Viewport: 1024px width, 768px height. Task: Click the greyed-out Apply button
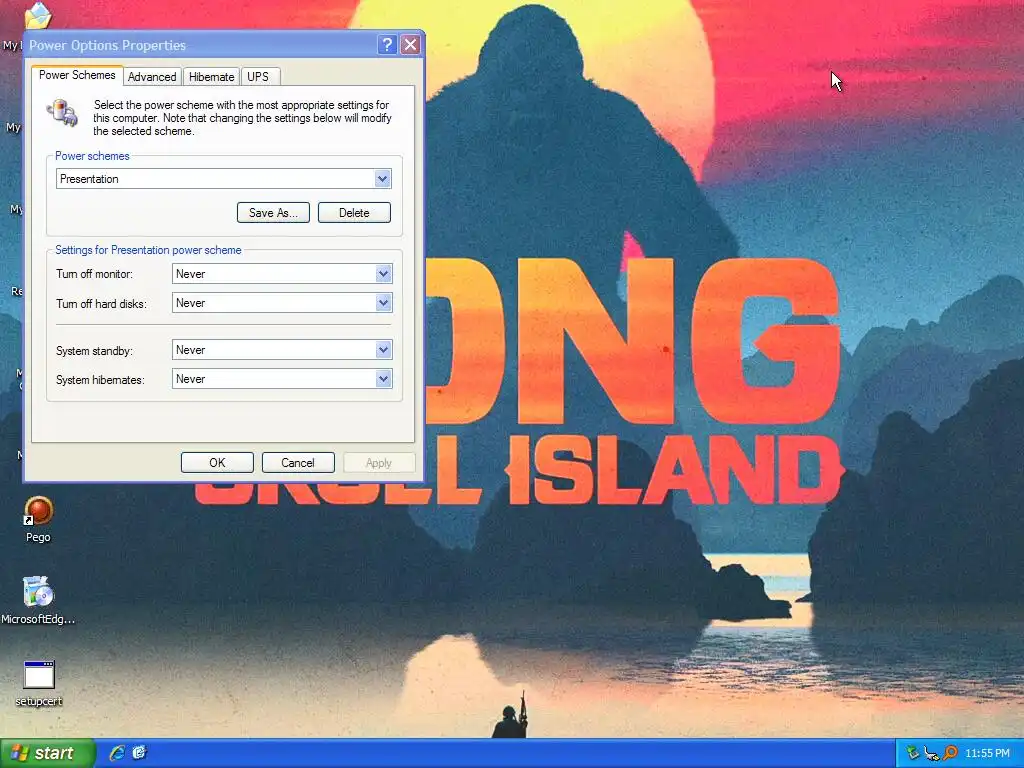pyautogui.click(x=379, y=462)
